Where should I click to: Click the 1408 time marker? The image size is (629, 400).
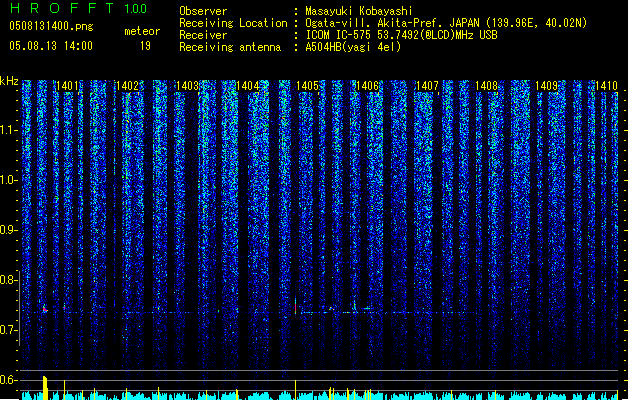487,86
